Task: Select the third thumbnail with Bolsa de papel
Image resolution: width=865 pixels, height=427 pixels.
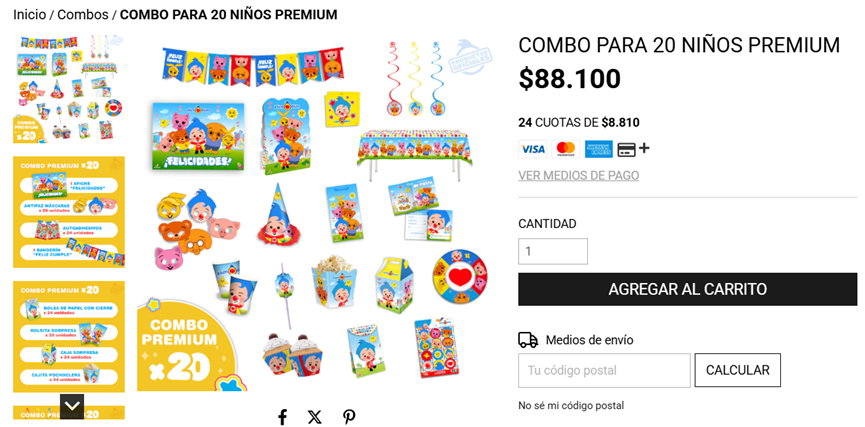Action: [69, 337]
